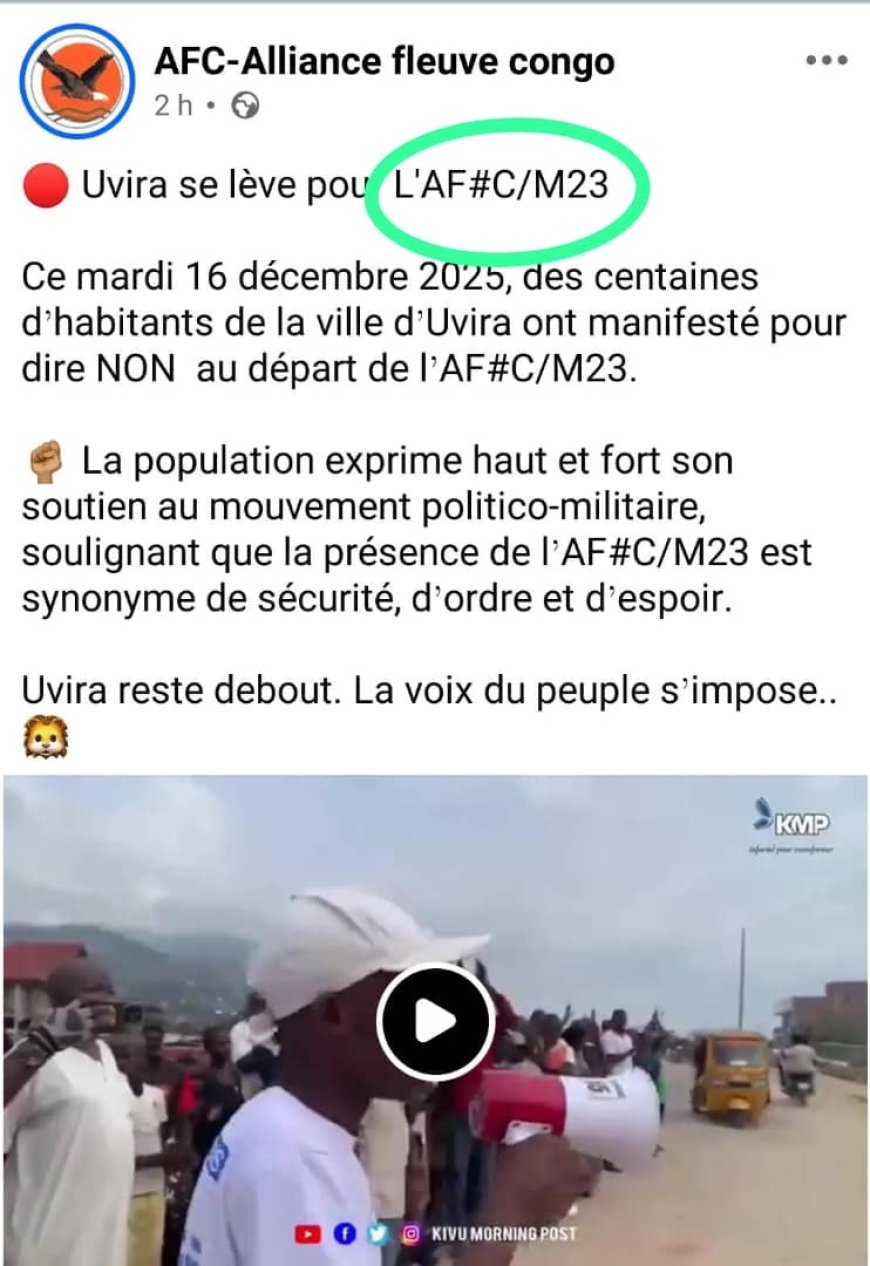Click the AFC-Alliance fleuve congo page name
Viewport: 870px width, 1266px height.
[384, 62]
